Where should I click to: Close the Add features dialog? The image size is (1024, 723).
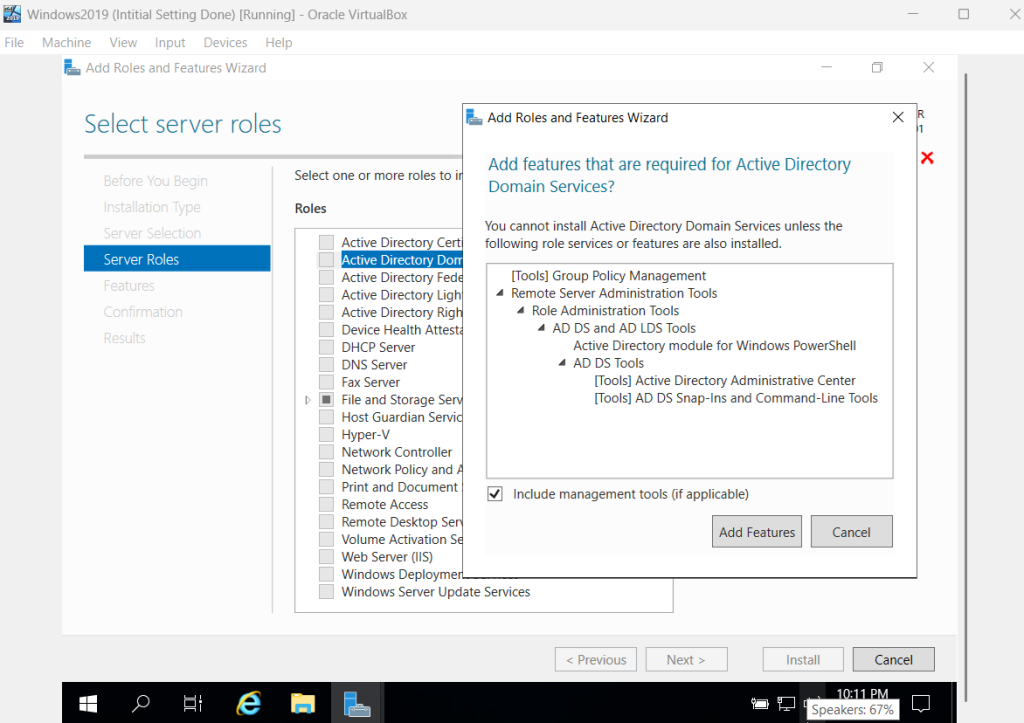898,117
